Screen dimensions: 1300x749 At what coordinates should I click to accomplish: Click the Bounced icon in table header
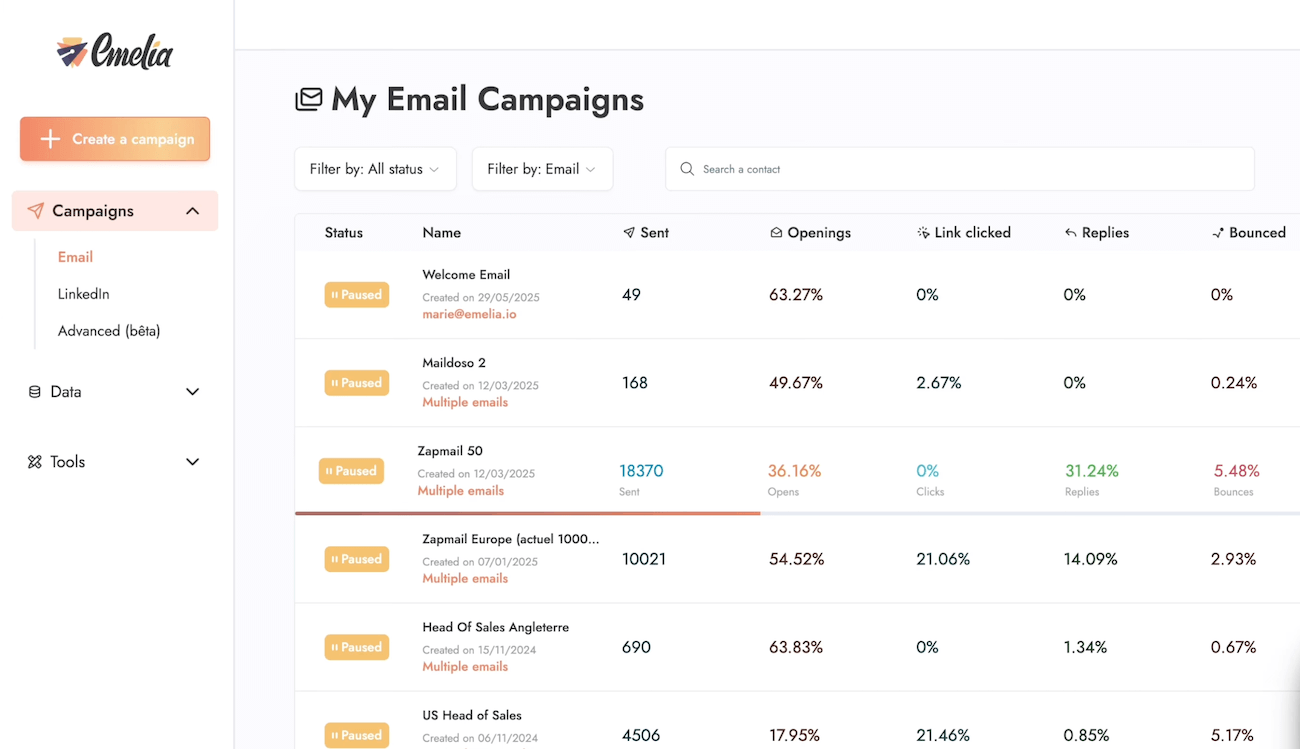click(1218, 233)
